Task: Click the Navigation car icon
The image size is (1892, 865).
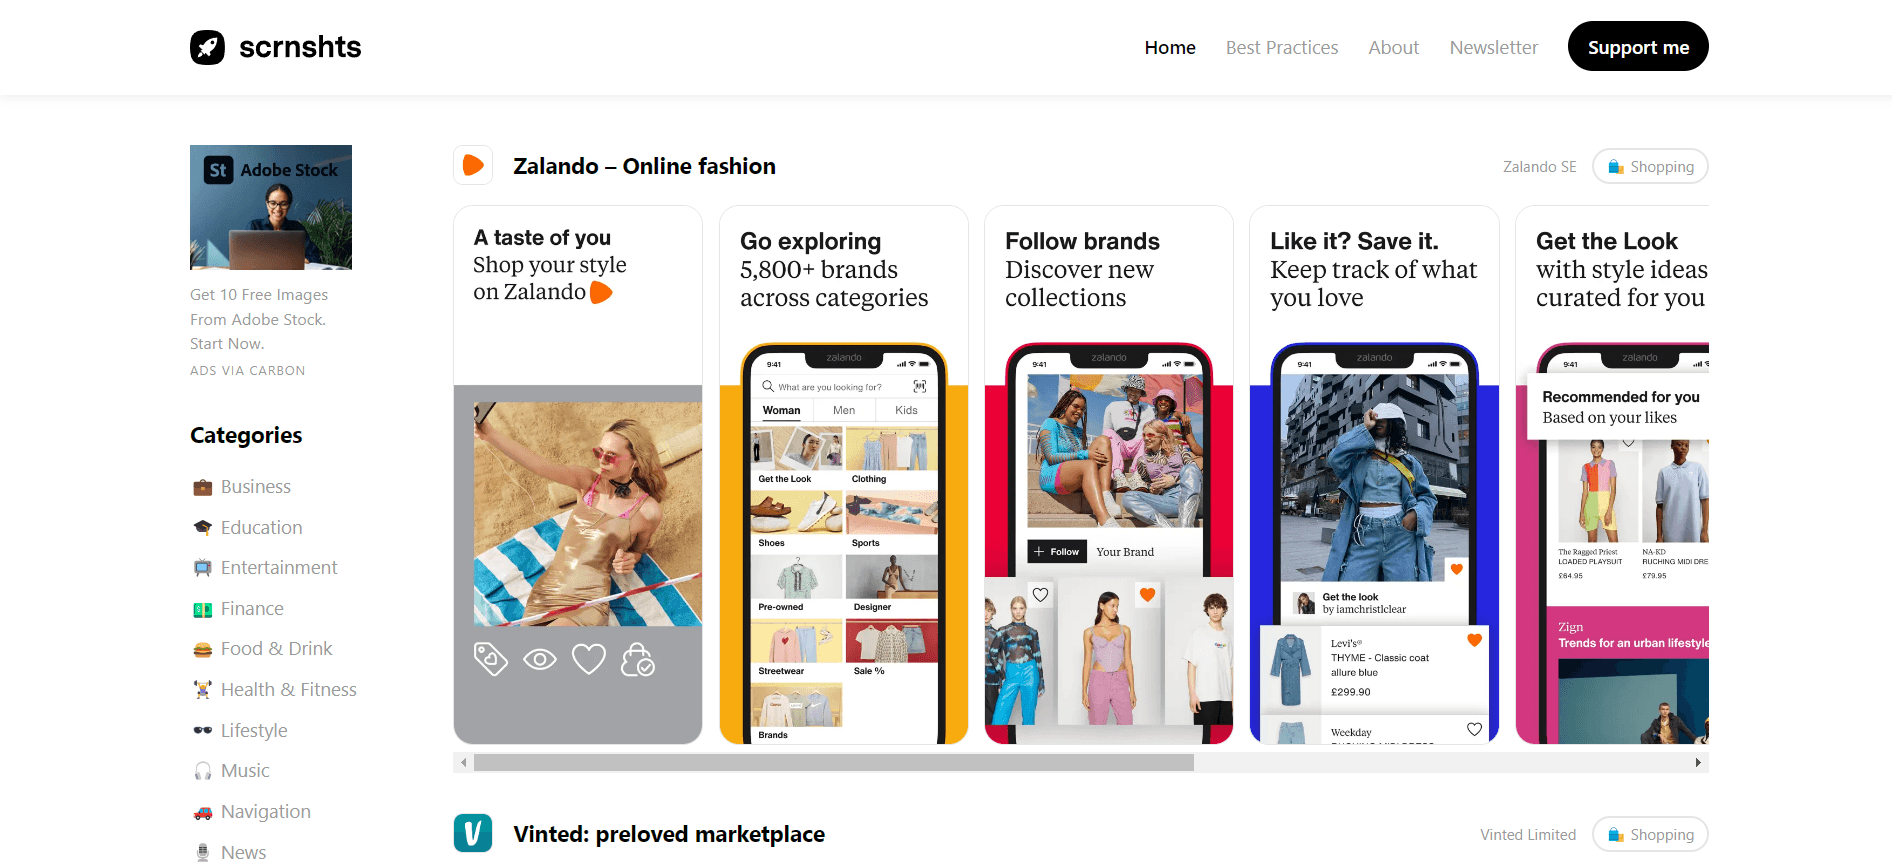Action: point(203,812)
